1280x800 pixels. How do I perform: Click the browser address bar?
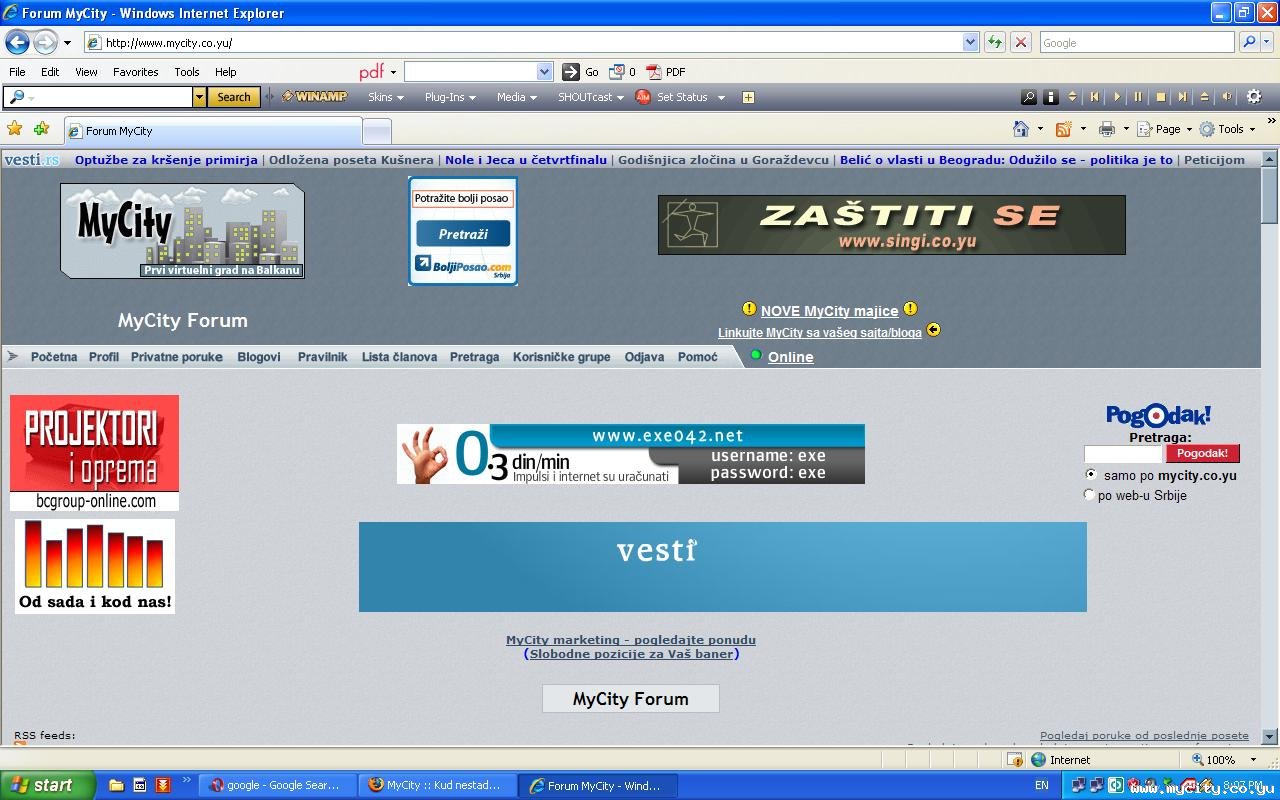(x=523, y=42)
